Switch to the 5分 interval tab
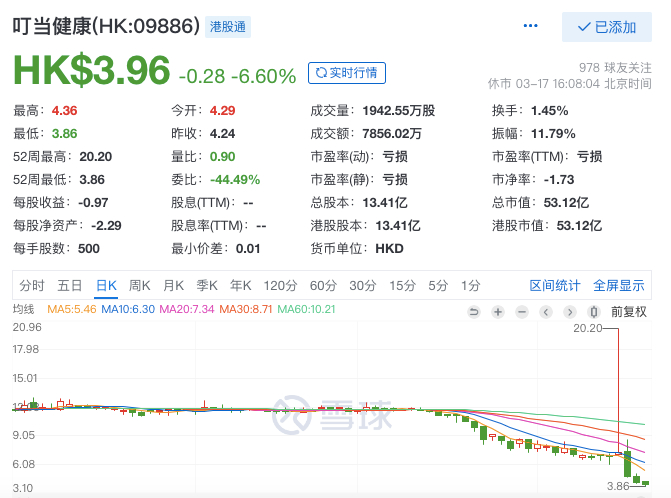Screen dimensions: 671x498 [x=438, y=285]
